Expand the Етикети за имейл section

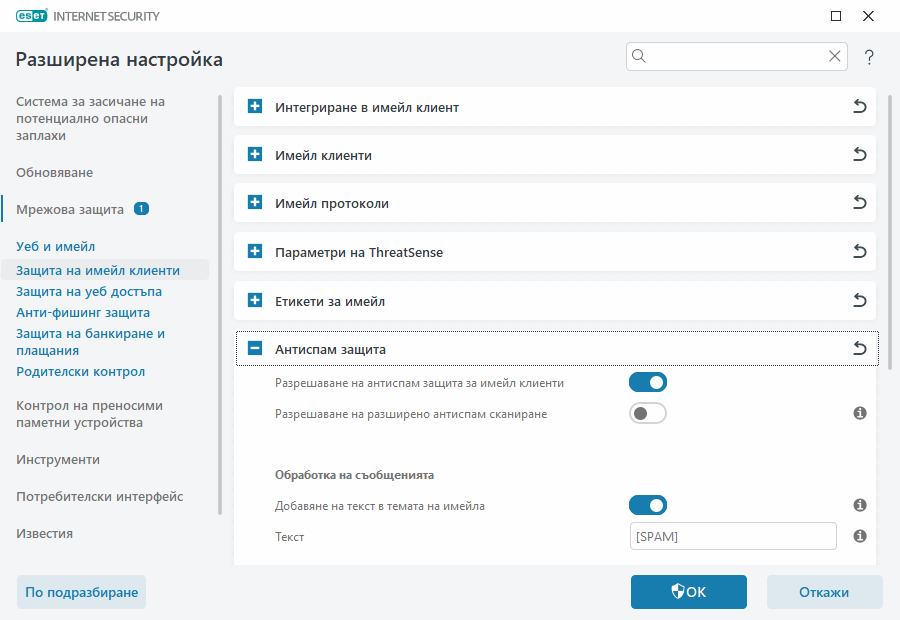(x=255, y=301)
